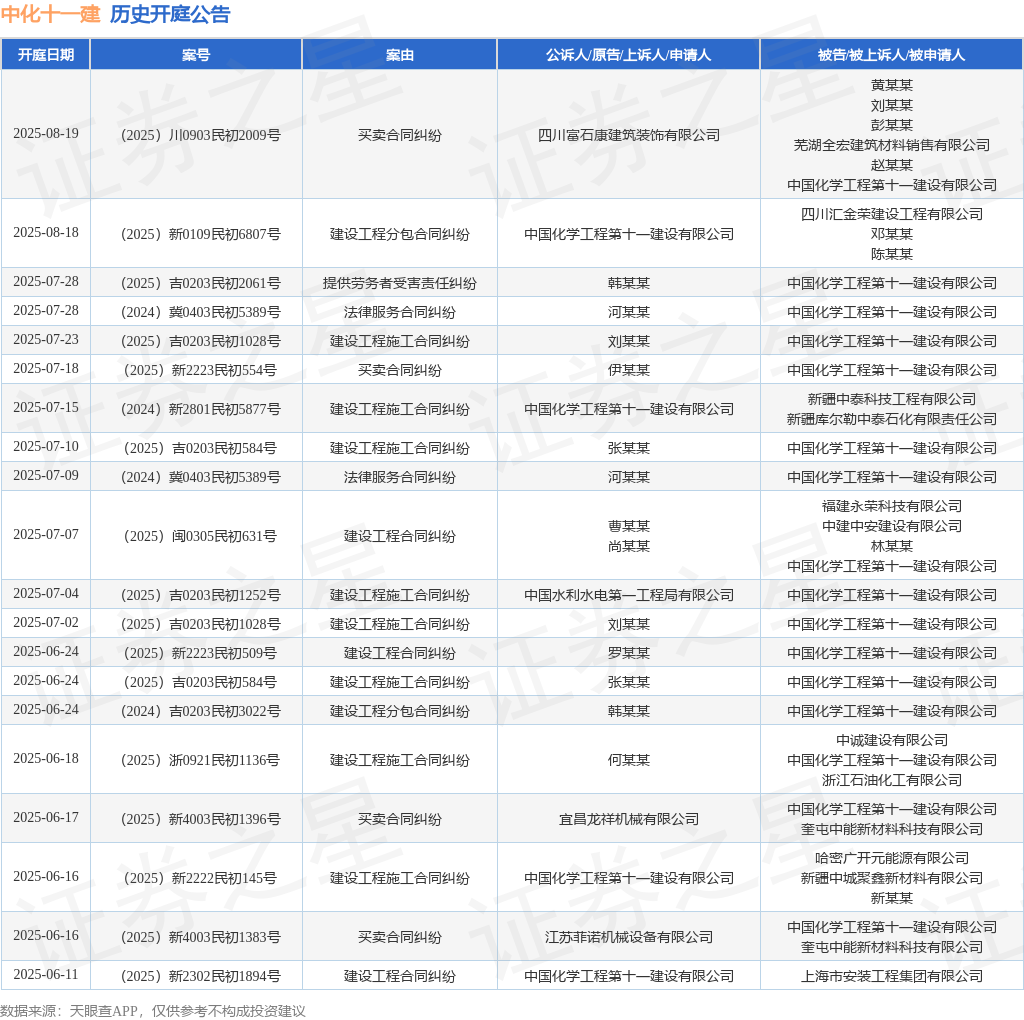Screen dimensions: 1024x1020
Task: Click plaintiff 罗某某
Action: [629, 653]
